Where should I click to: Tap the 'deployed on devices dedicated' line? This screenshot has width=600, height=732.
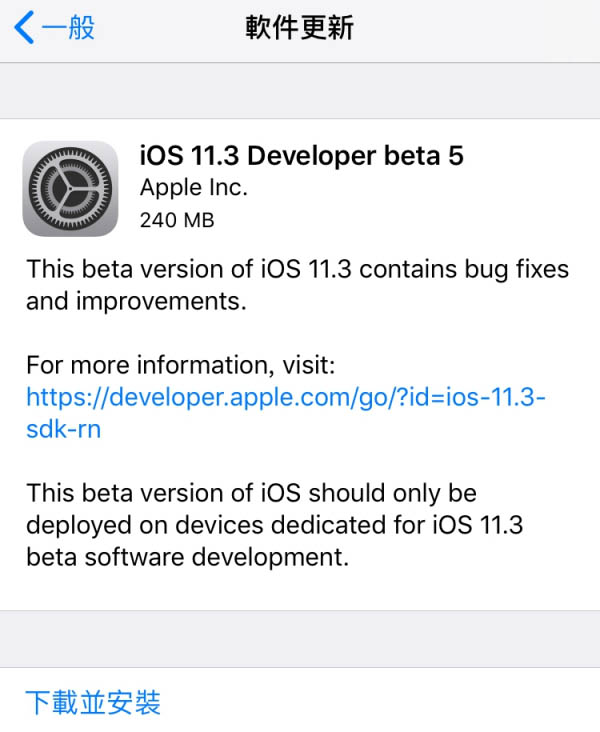tap(272, 525)
